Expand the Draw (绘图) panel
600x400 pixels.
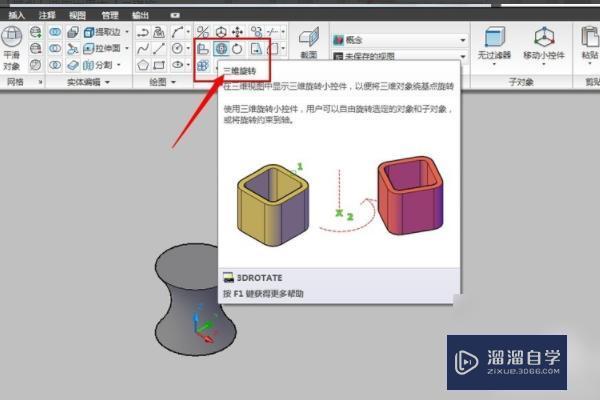coord(163,82)
